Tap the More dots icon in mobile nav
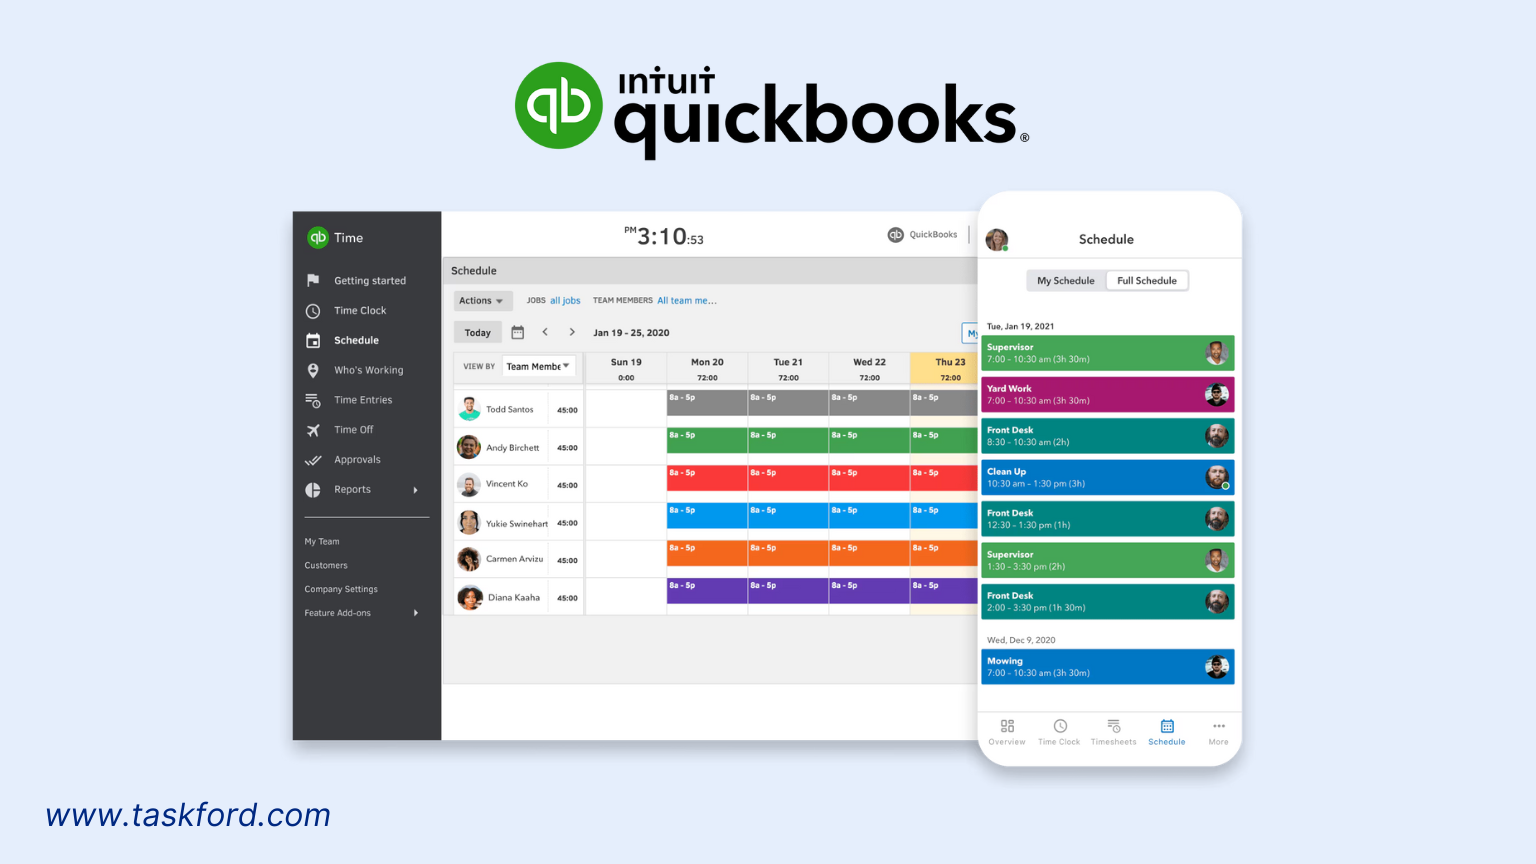 coord(1218,726)
